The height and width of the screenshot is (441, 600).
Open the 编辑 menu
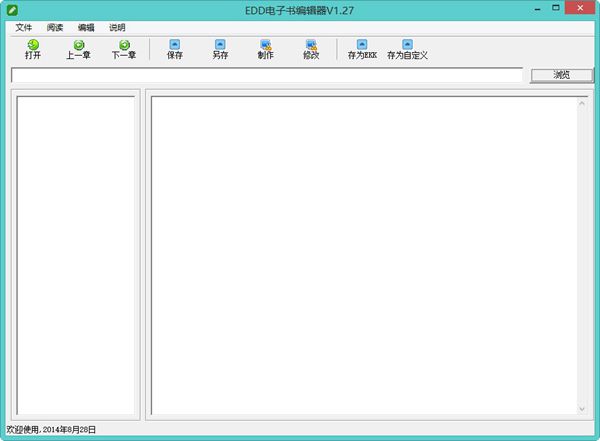[x=86, y=27]
